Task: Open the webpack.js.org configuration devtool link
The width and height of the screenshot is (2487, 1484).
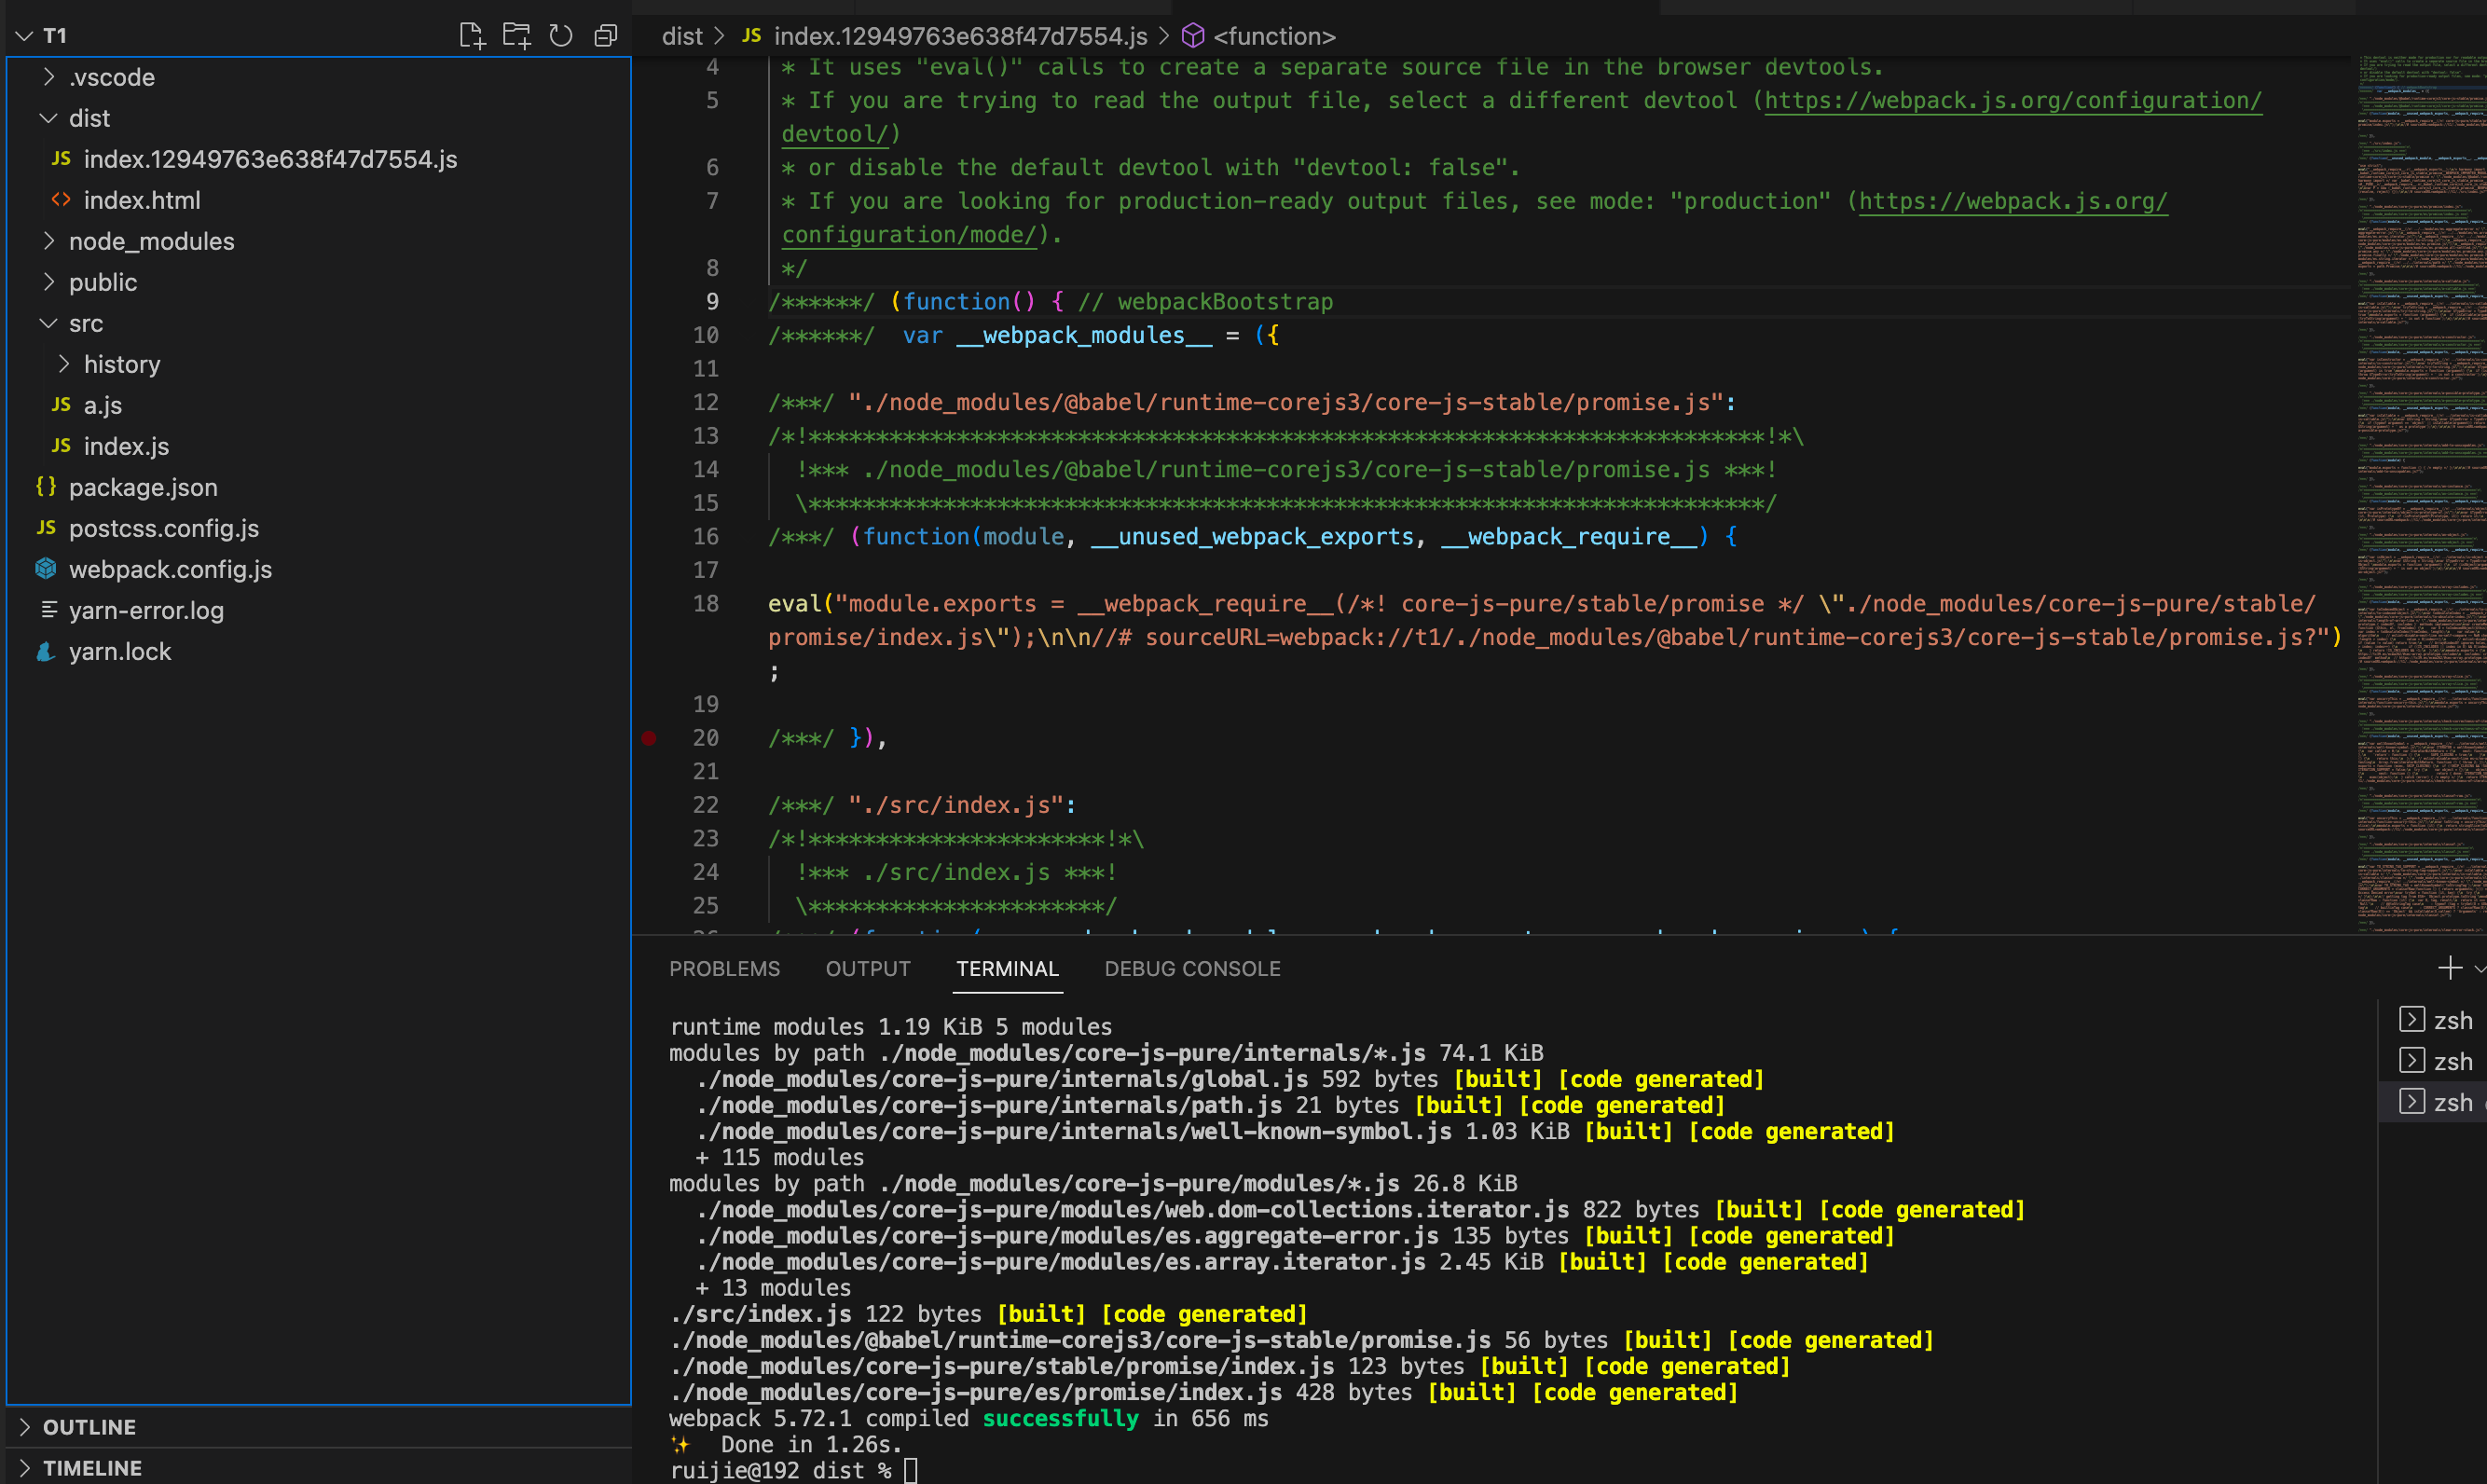Action: click(2012, 100)
